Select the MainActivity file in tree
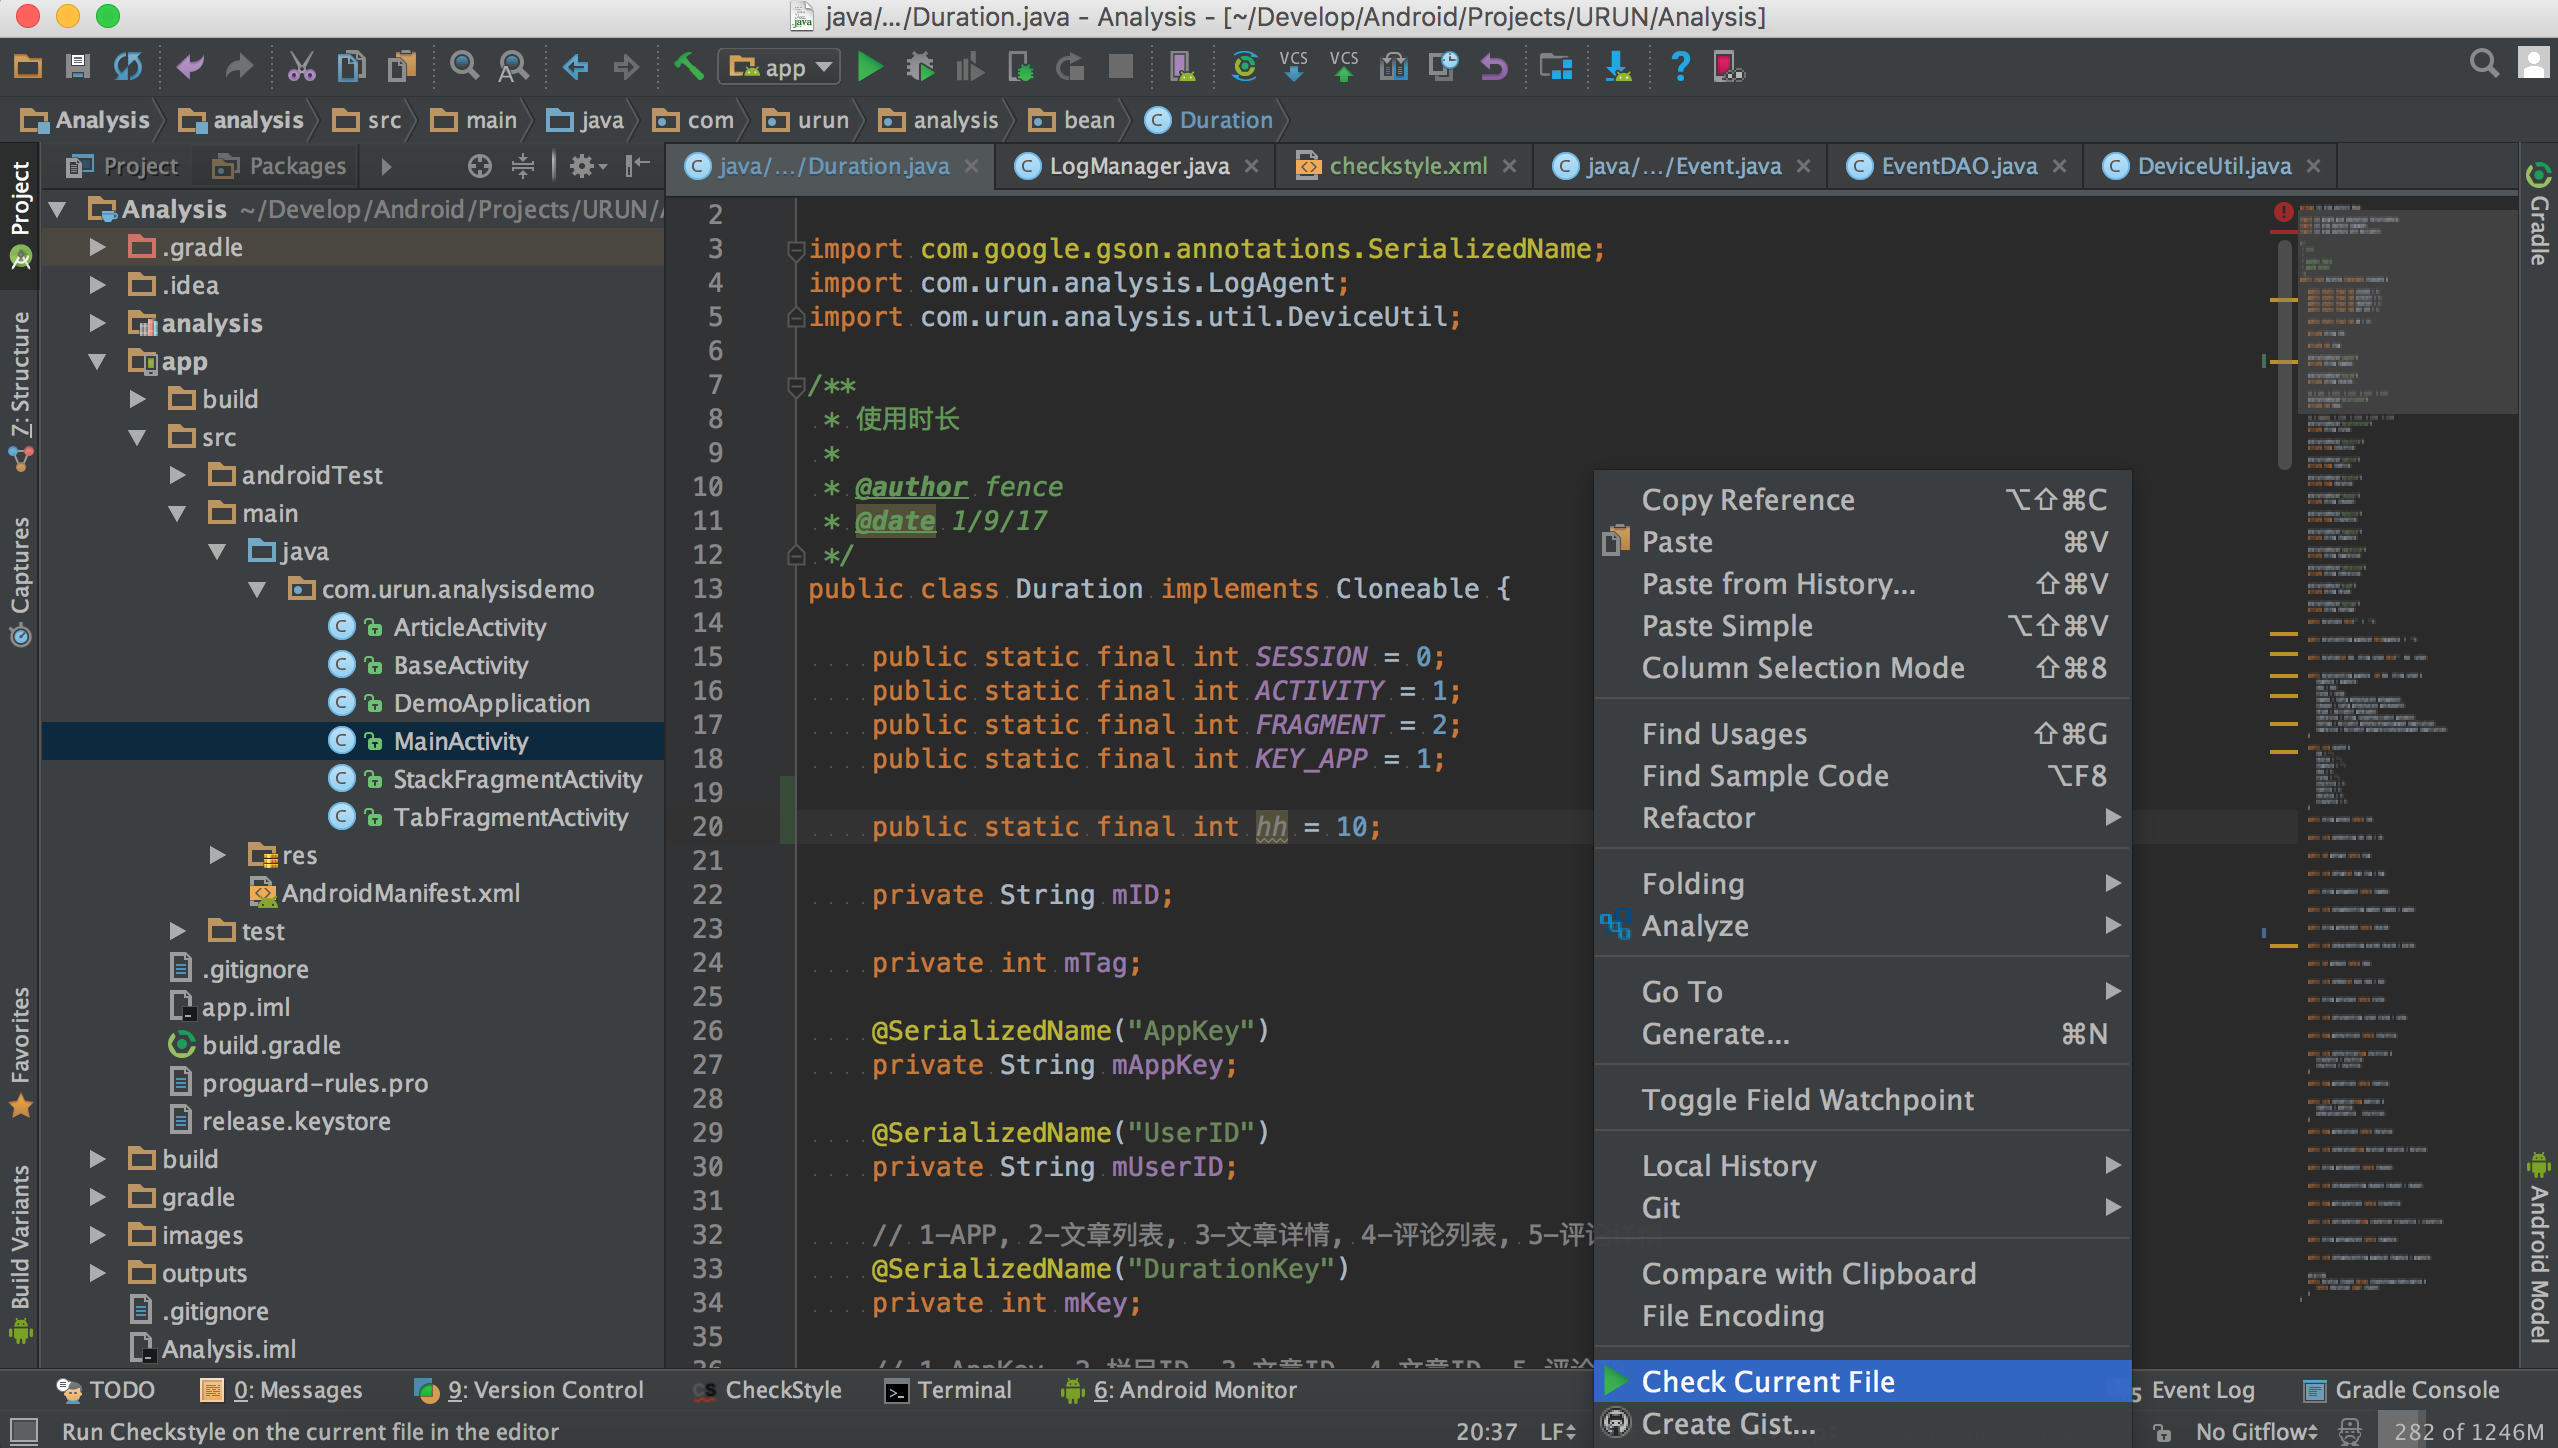2558x1448 pixels. (353, 741)
